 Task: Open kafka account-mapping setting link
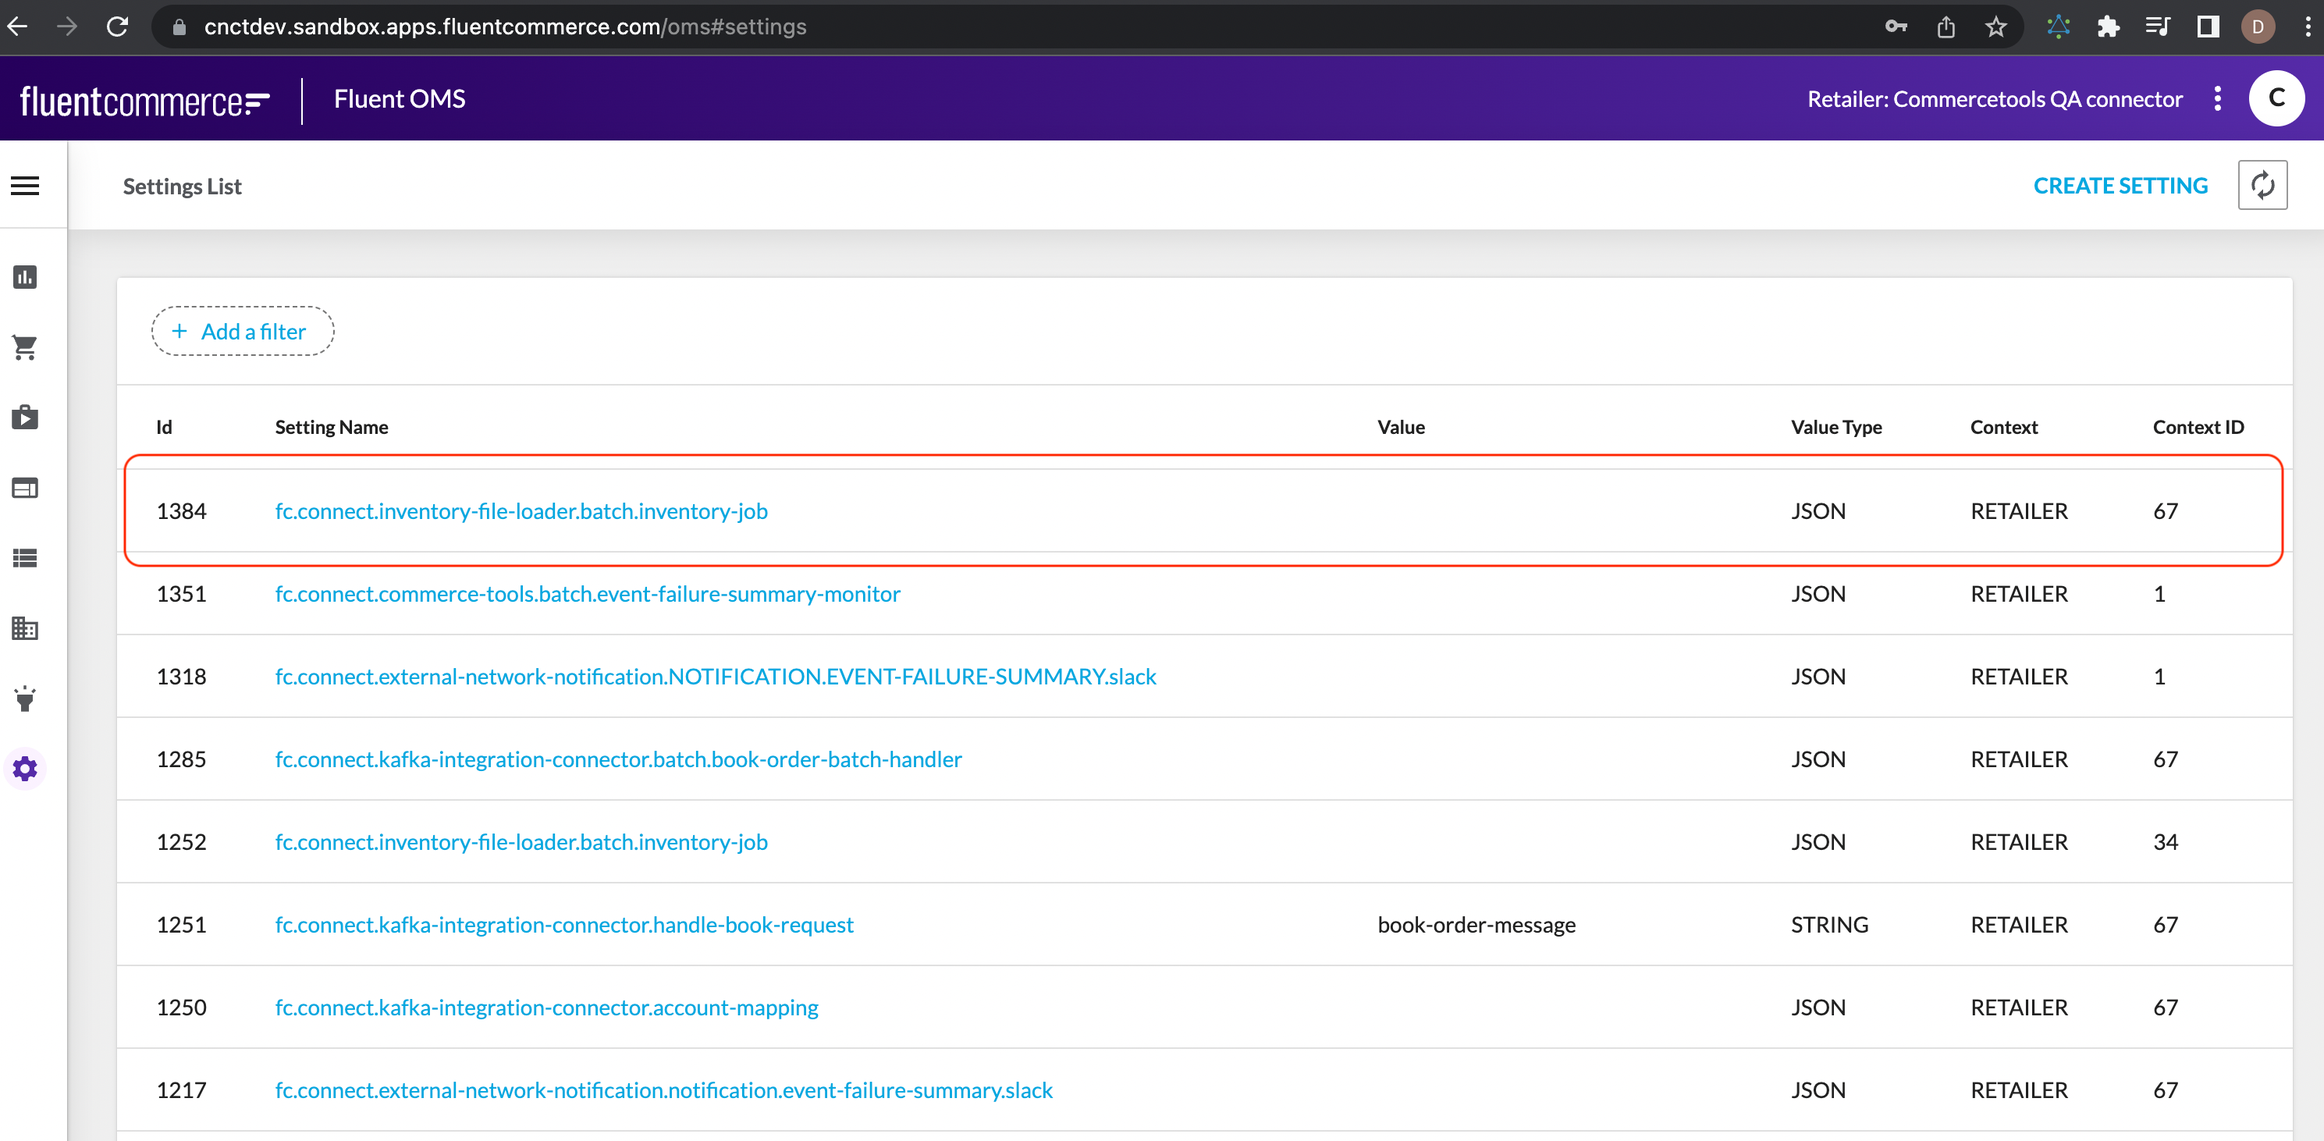click(546, 1007)
